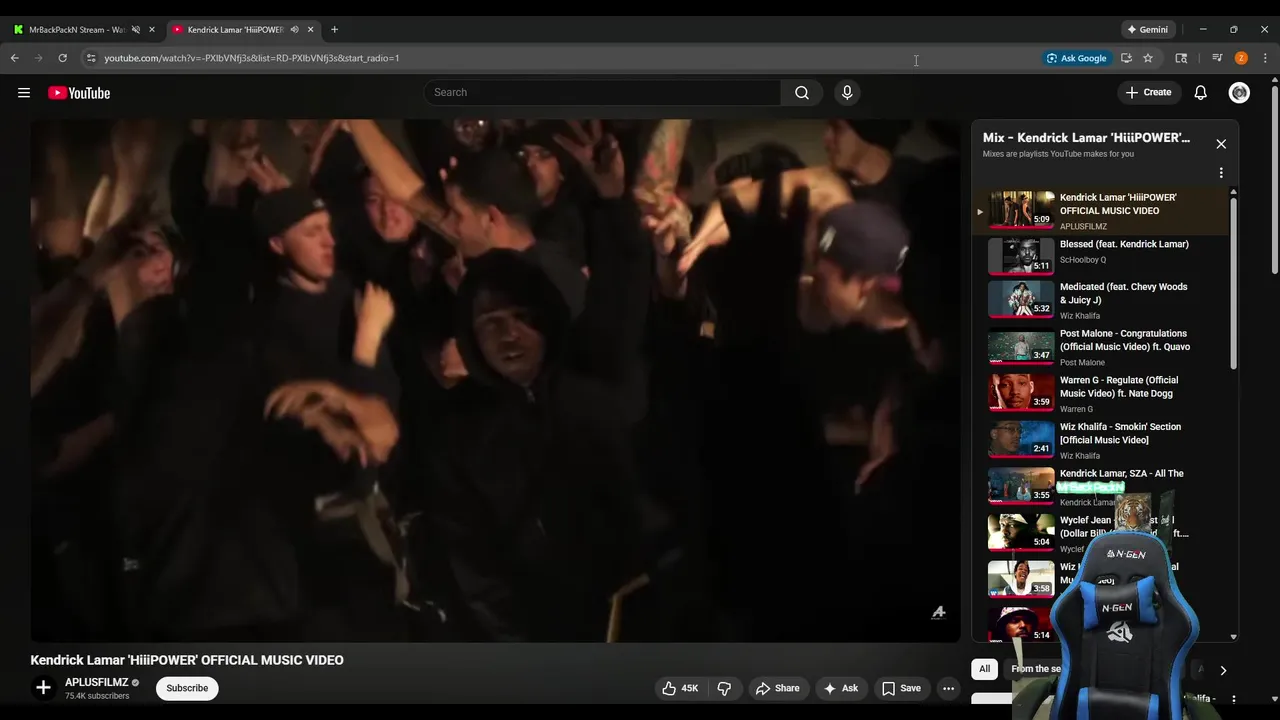Click the browser address bar URL

point(252,58)
